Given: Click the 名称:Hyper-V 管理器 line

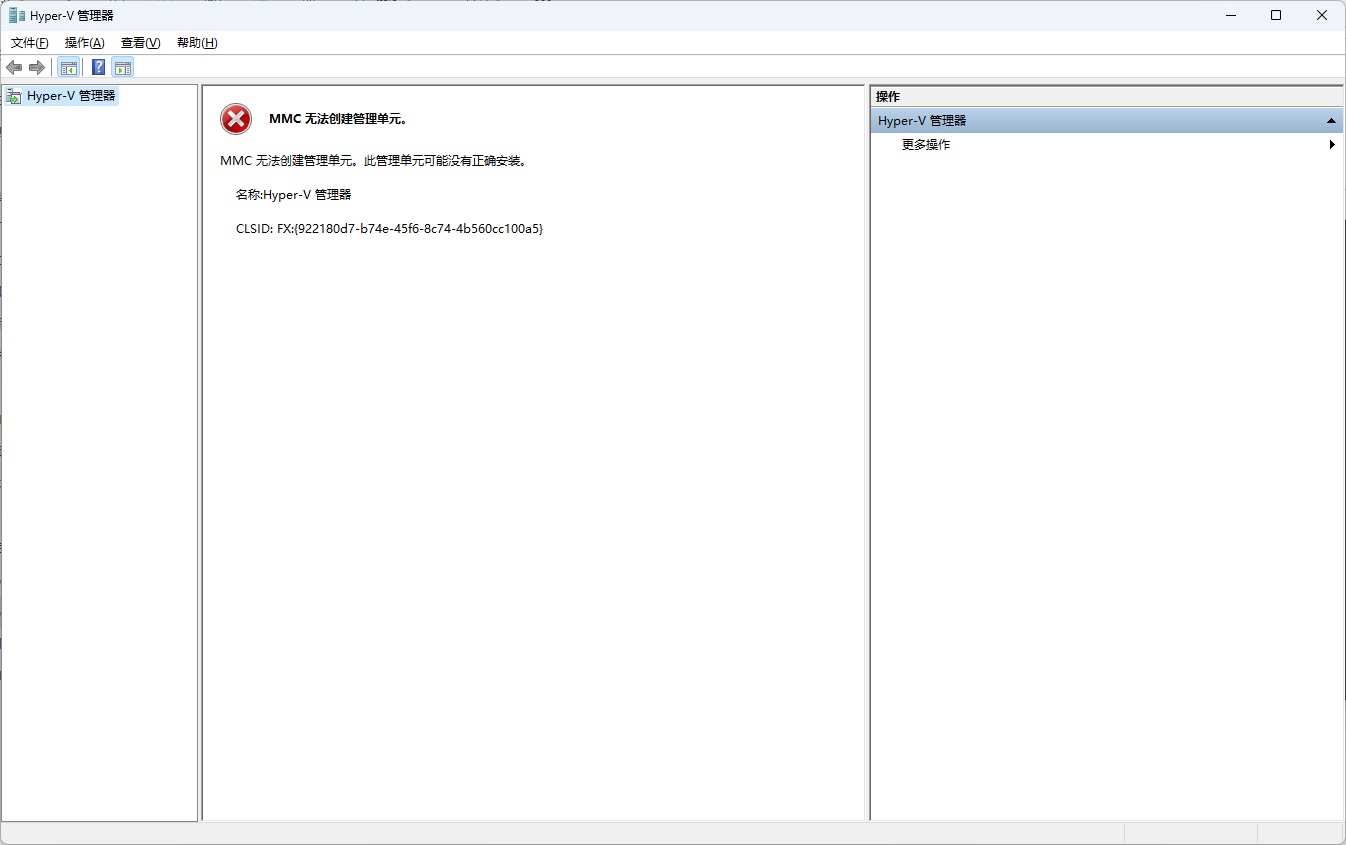Looking at the screenshot, I should point(294,195).
